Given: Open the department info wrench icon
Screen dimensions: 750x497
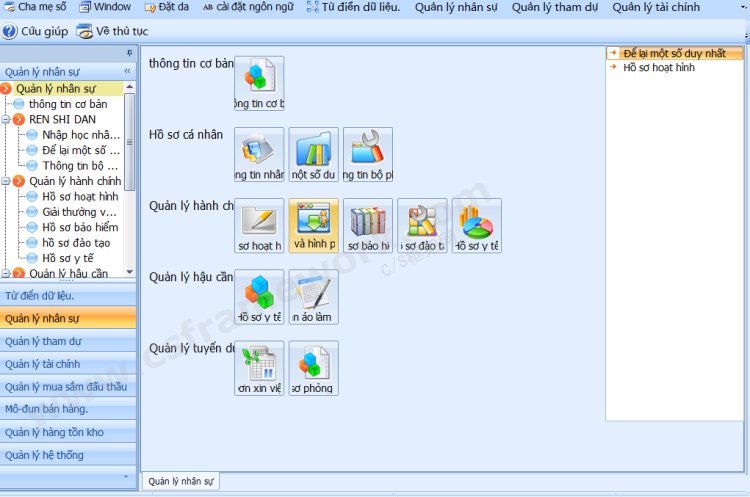Looking at the screenshot, I should click(x=368, y=153).
